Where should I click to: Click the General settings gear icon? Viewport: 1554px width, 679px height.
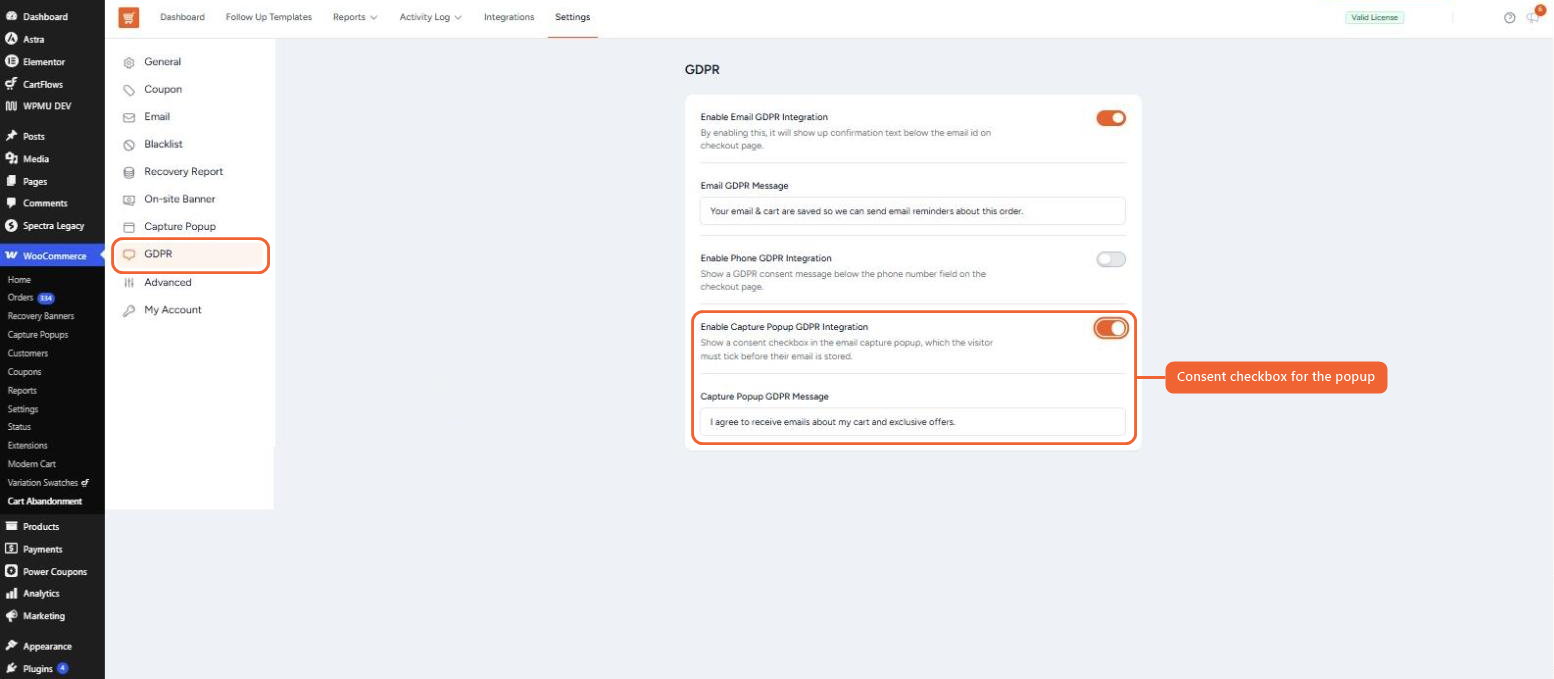tap(129, 62)
